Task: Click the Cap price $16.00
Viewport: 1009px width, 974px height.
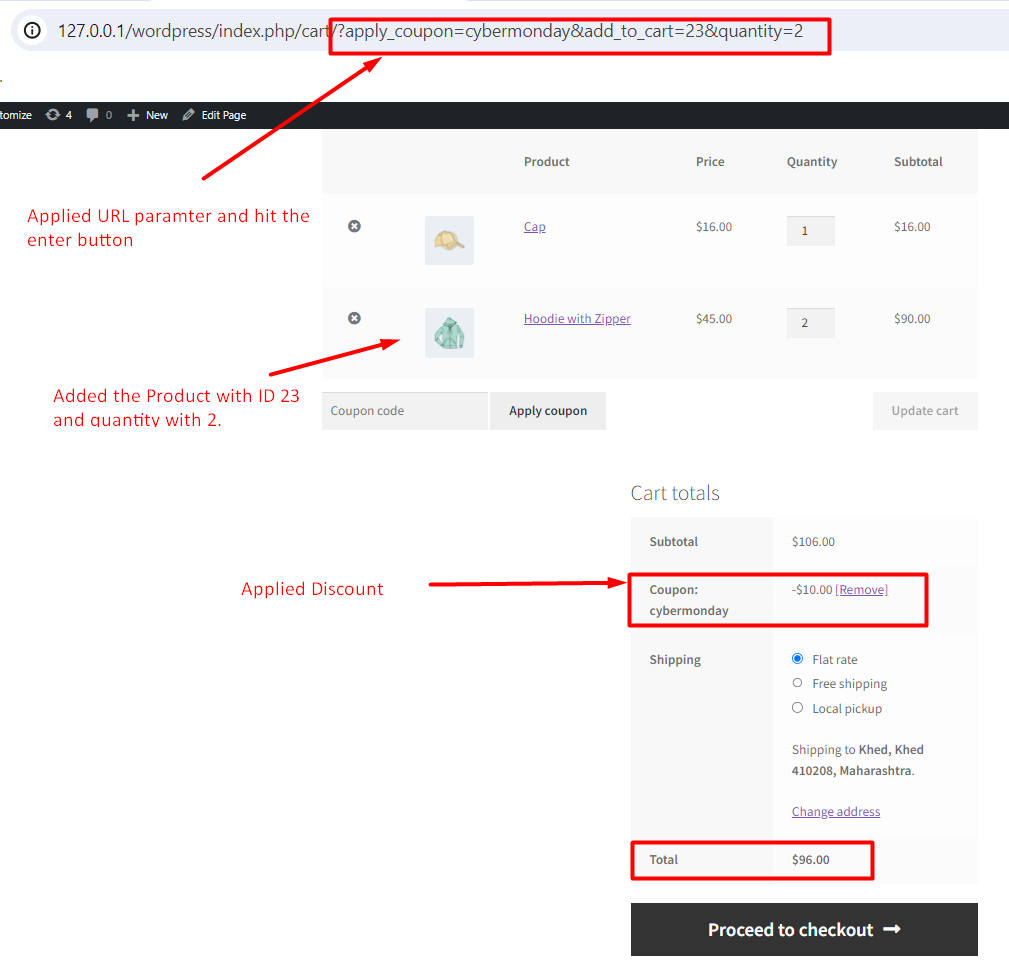Action: (714, 226)
